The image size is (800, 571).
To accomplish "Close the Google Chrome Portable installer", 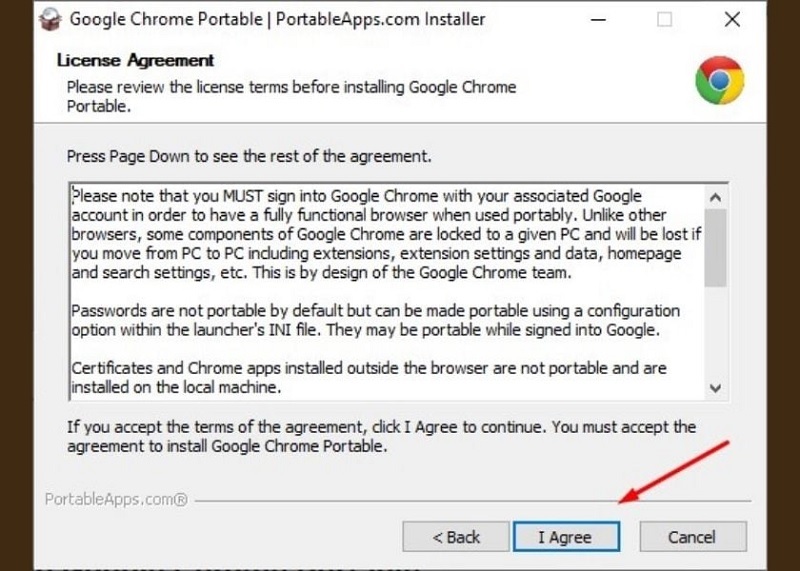I will coord(731,20).
